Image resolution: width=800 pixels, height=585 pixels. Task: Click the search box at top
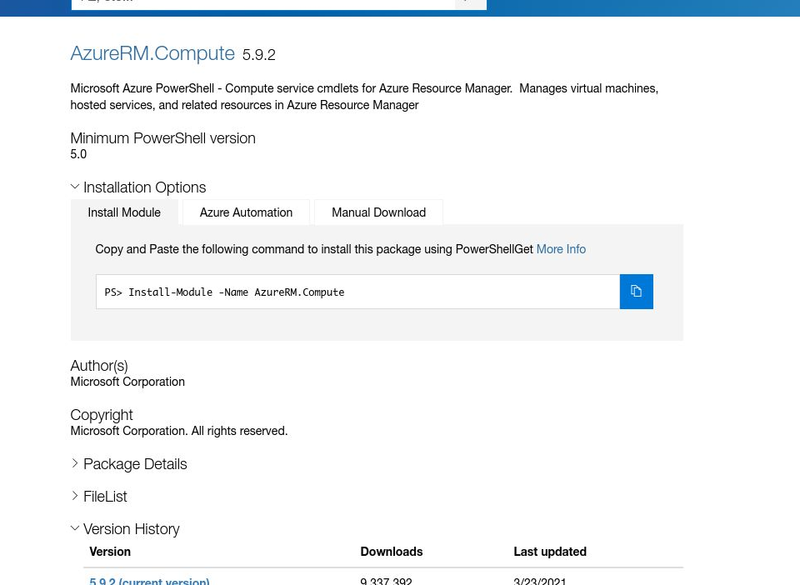coord(263,4)
